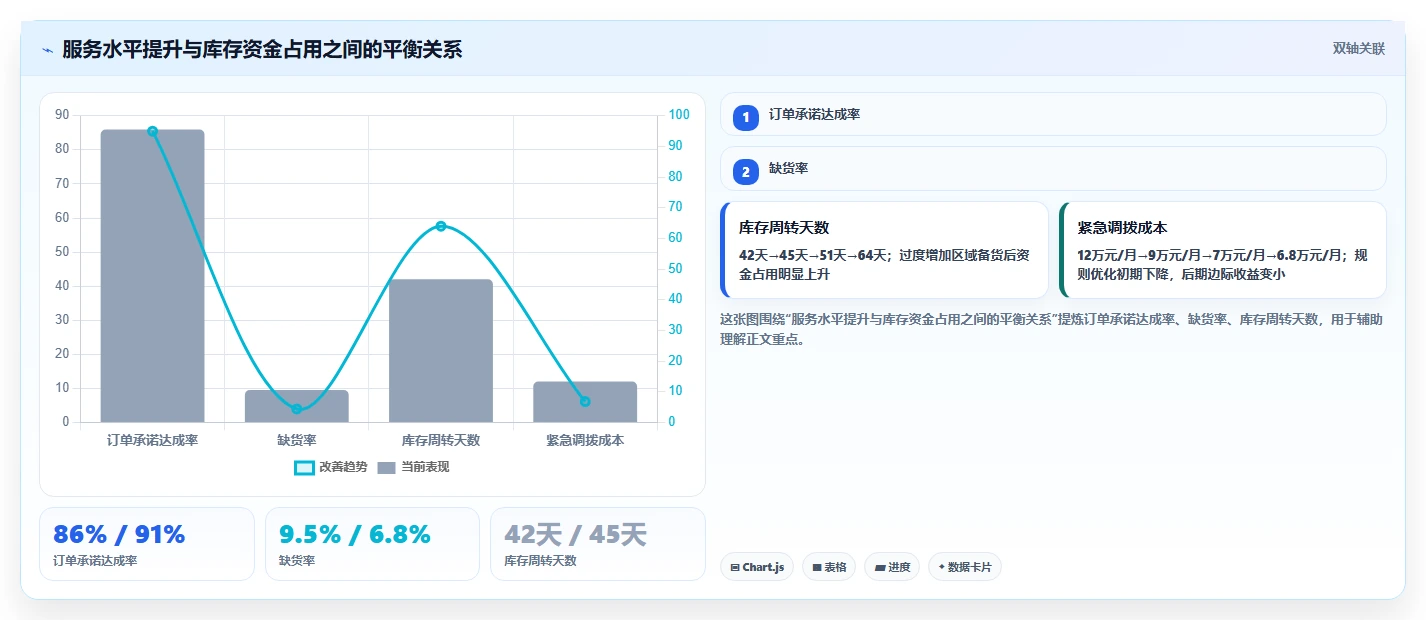Select the 缺货率 list row
1426x620 pixels.
pos(1053,168)
